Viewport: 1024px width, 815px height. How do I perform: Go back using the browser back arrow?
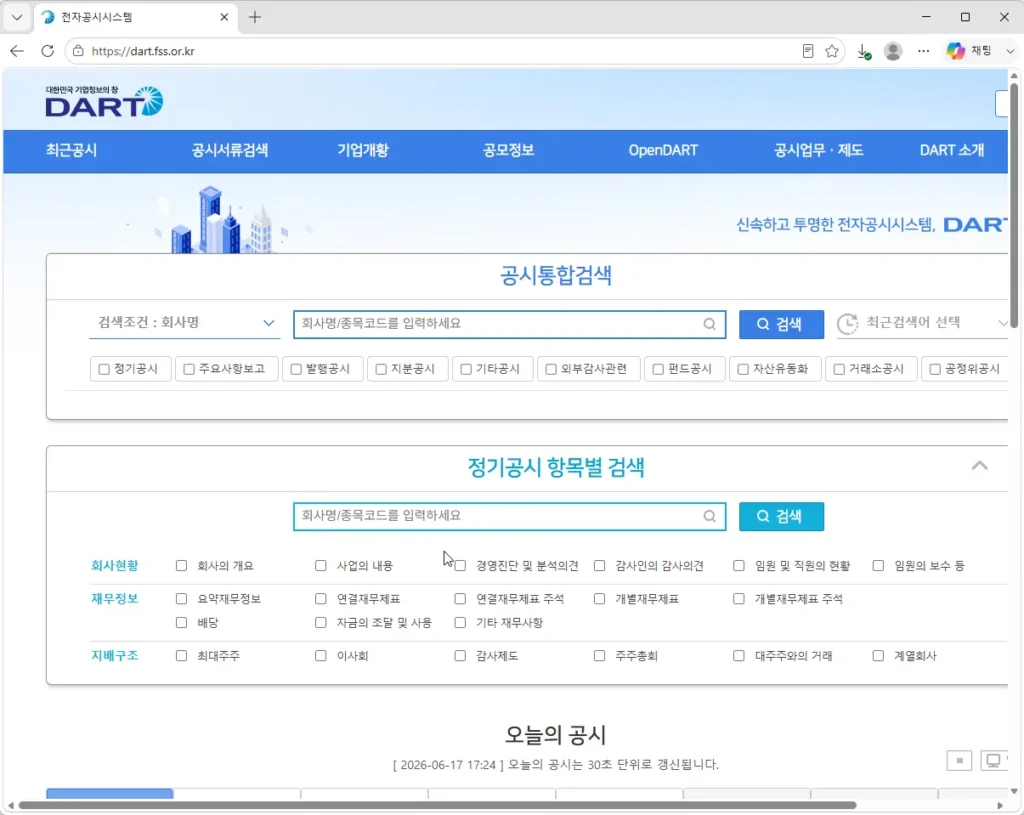17,51
